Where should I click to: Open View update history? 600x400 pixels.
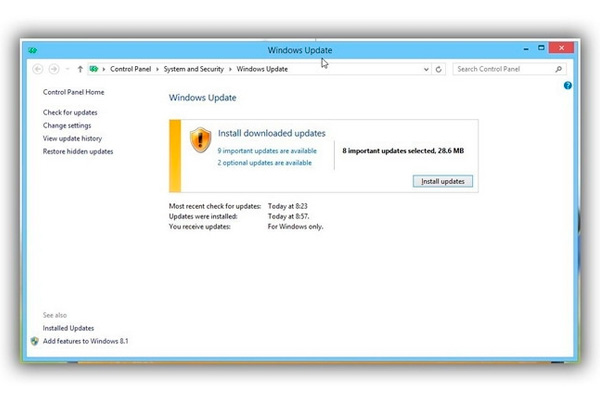[72, 138]
